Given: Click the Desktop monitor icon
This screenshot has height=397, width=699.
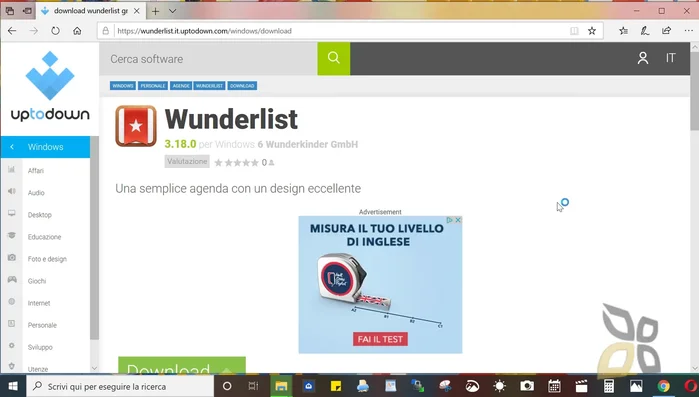Looking at the screenshot, I should [x=12, y=213].
